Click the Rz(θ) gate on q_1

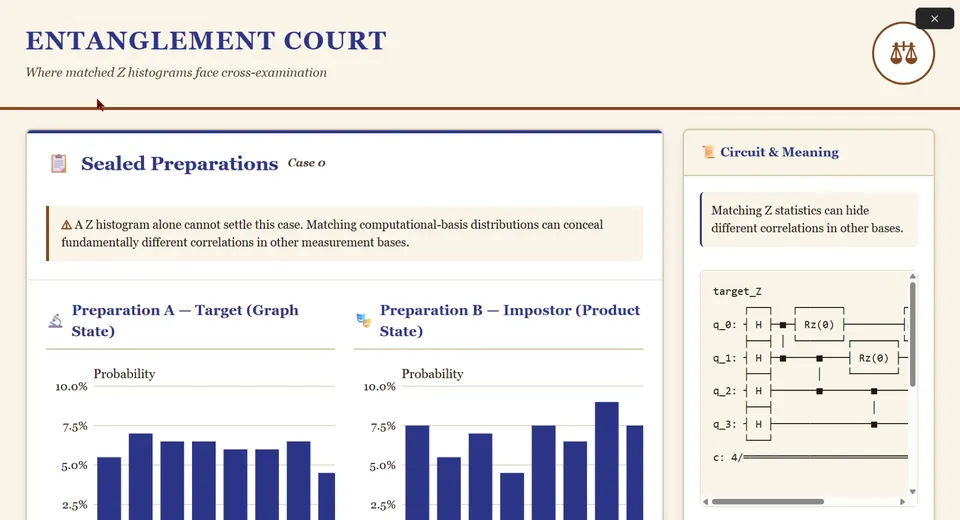coord(874,358)
